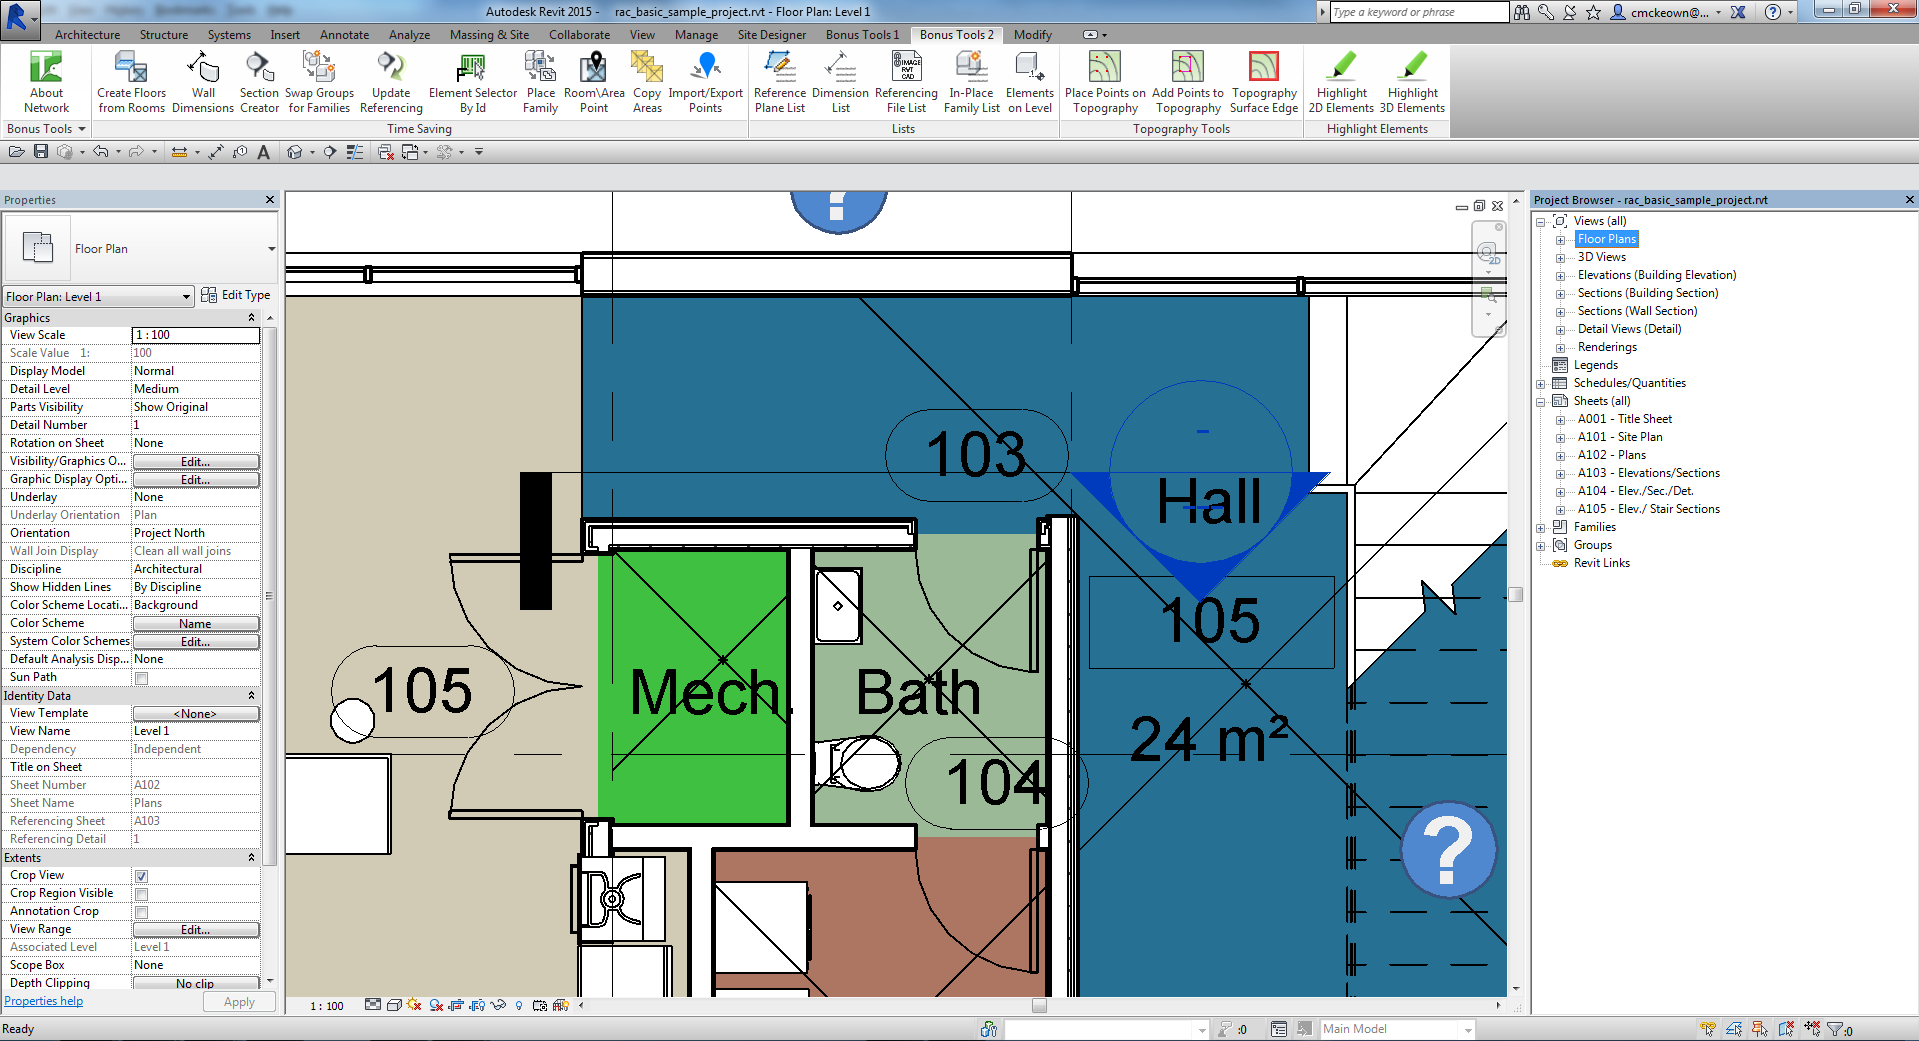Expand the A101 - Site Plan sheet

pos(1562,437)
